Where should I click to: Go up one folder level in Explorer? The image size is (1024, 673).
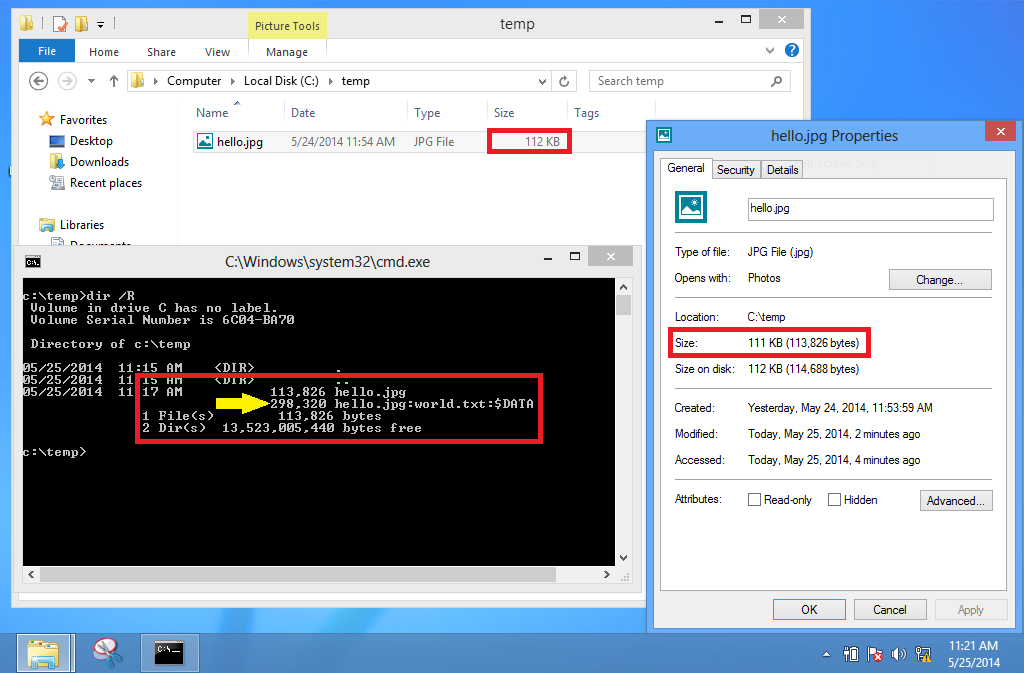114,81
